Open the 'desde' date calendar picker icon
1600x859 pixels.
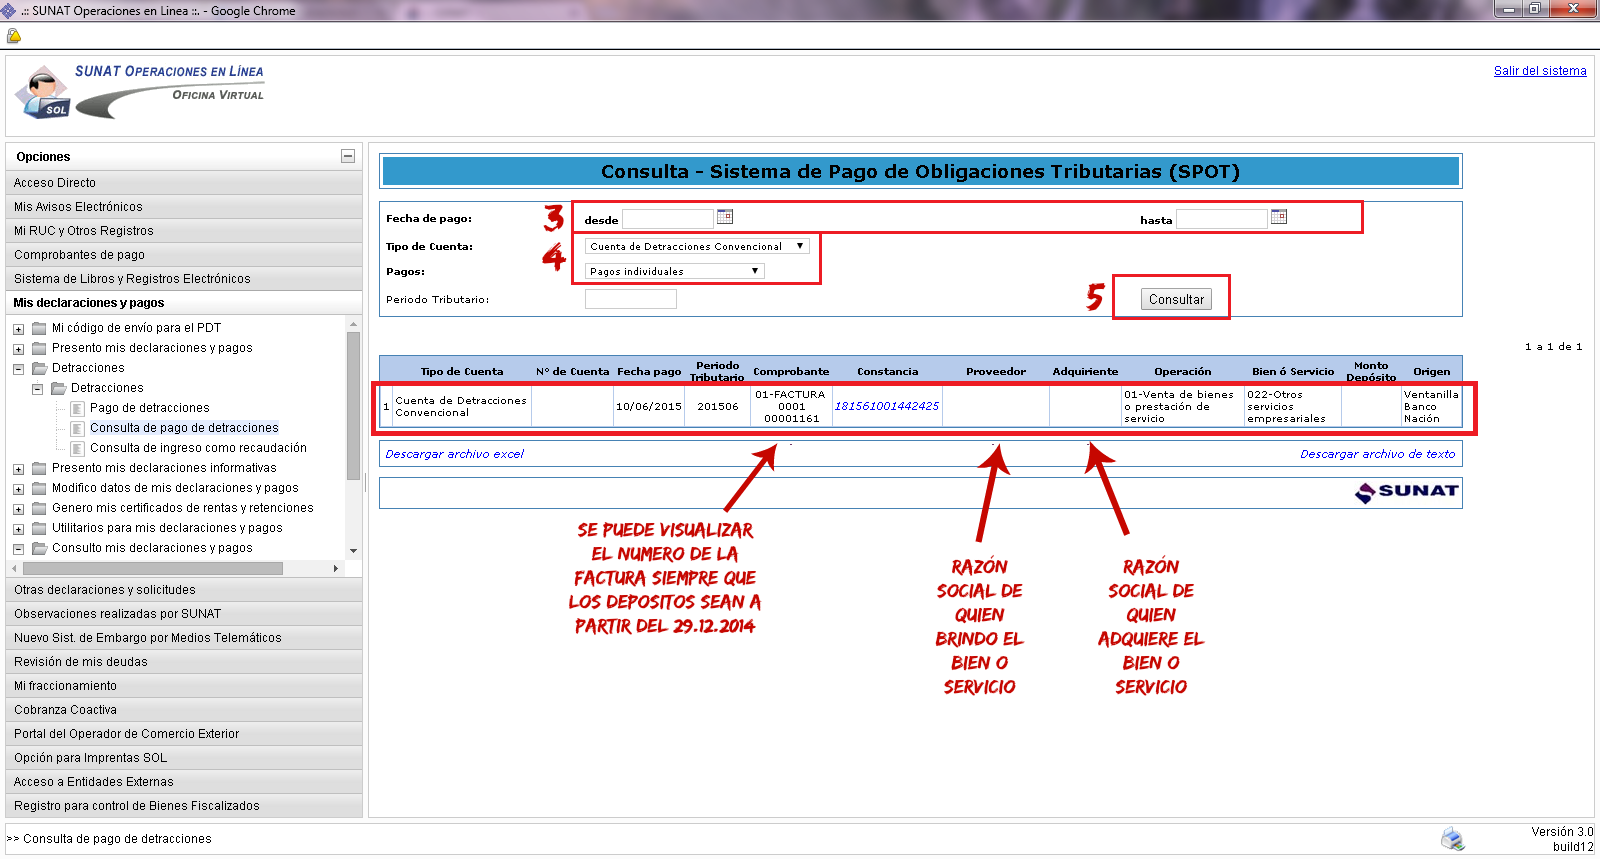[x=725, y=217]
